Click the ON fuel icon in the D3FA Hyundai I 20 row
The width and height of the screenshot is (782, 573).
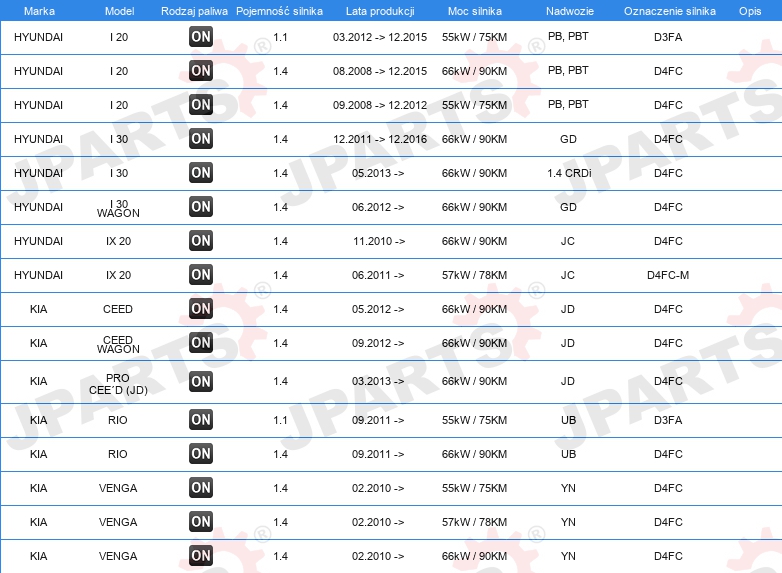pyautogui.click(x=200, y=36)
